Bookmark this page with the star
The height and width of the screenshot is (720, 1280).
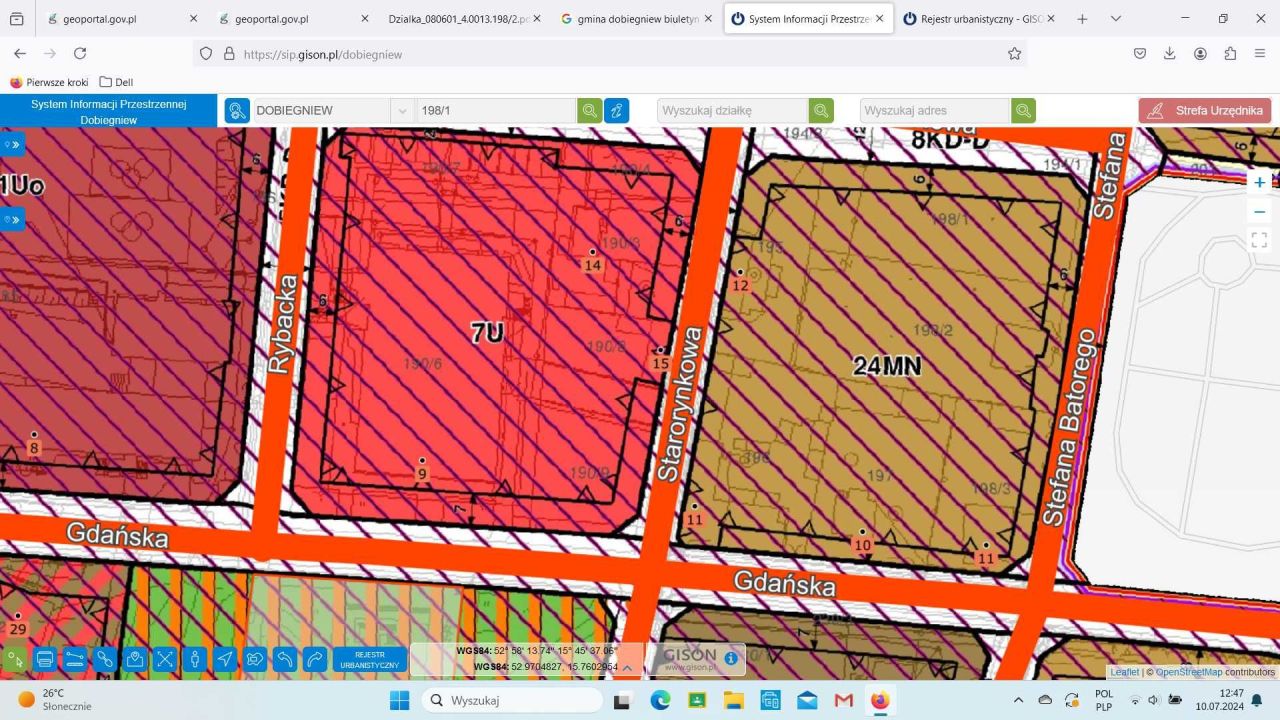(1014, 54)
